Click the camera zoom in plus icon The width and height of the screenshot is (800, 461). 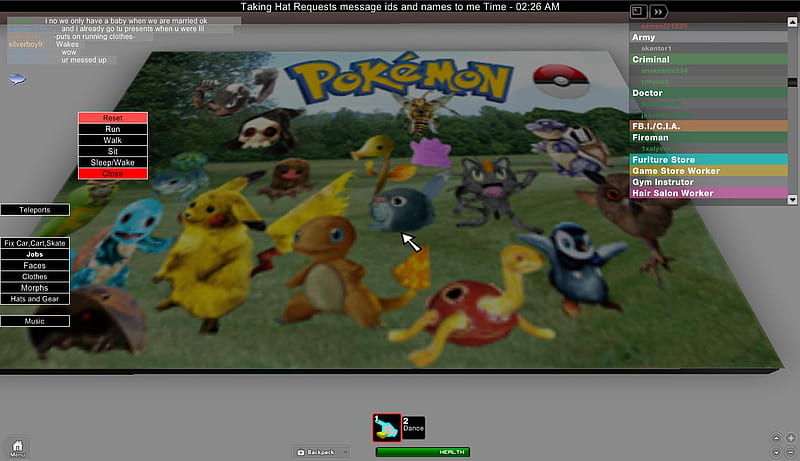[791, 438]
